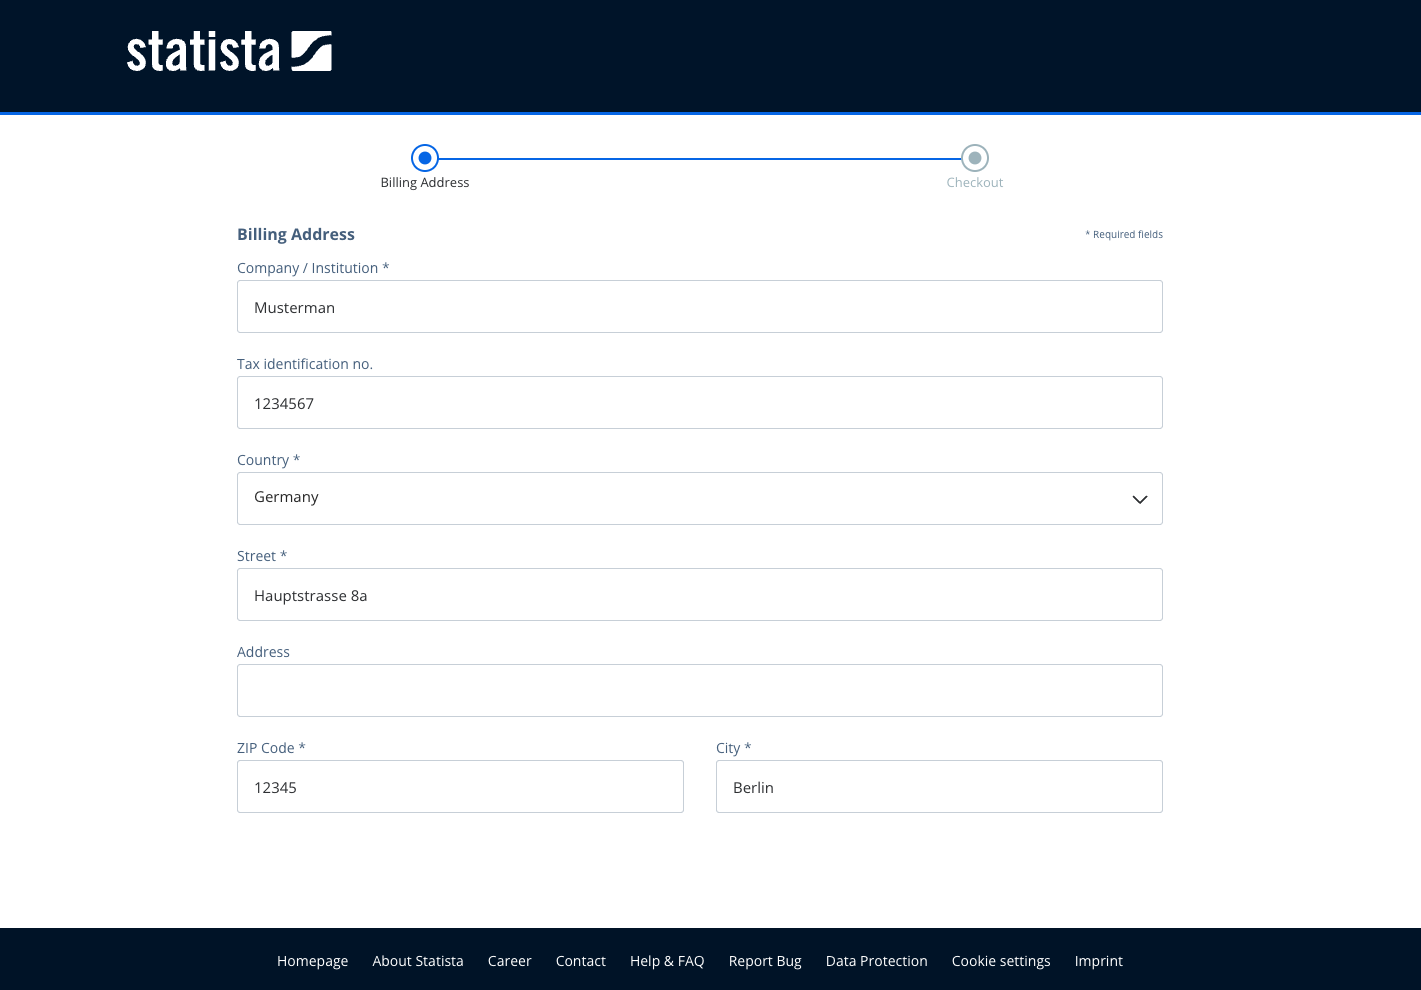Open the Homepage footer link

pyautogui.click(x=312, y=961)
